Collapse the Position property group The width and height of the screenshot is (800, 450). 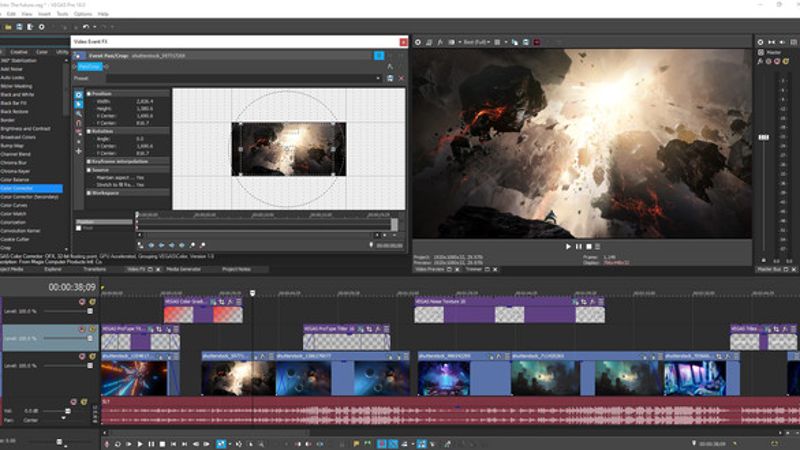(89, 94)
